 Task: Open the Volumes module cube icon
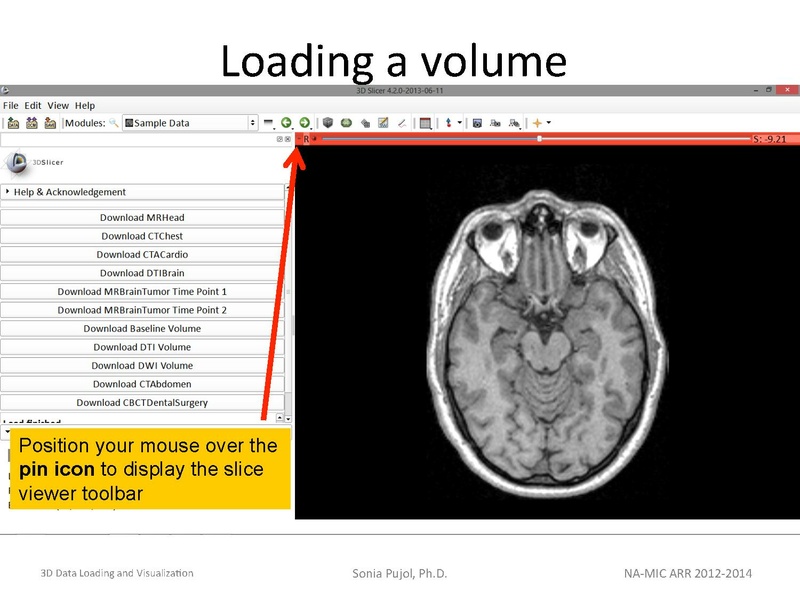[328, 122]
